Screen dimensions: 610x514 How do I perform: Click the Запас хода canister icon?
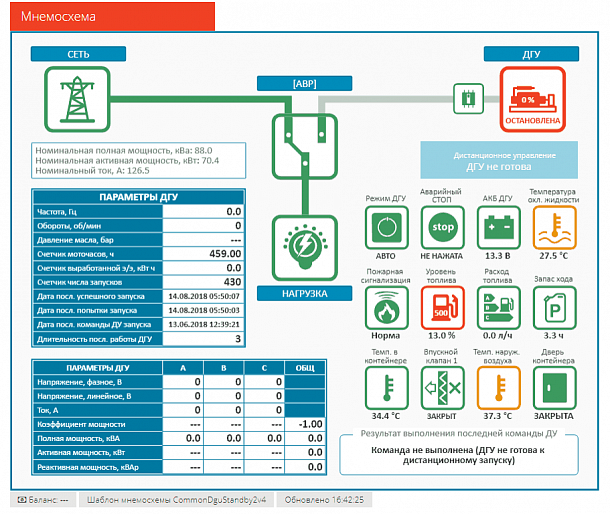point(554,308)
